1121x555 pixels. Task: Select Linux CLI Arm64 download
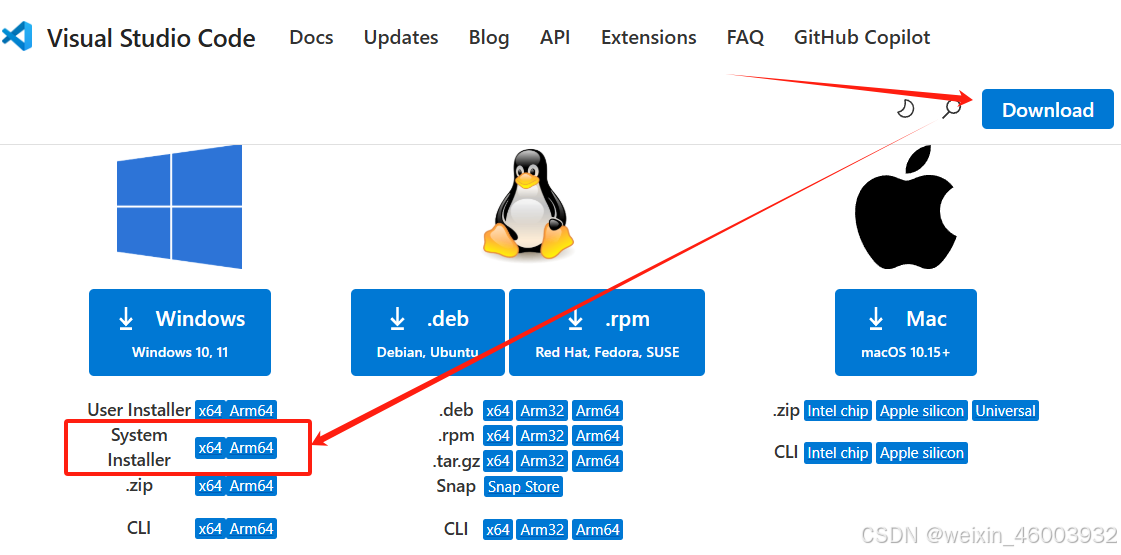click(x=598, y=529)
